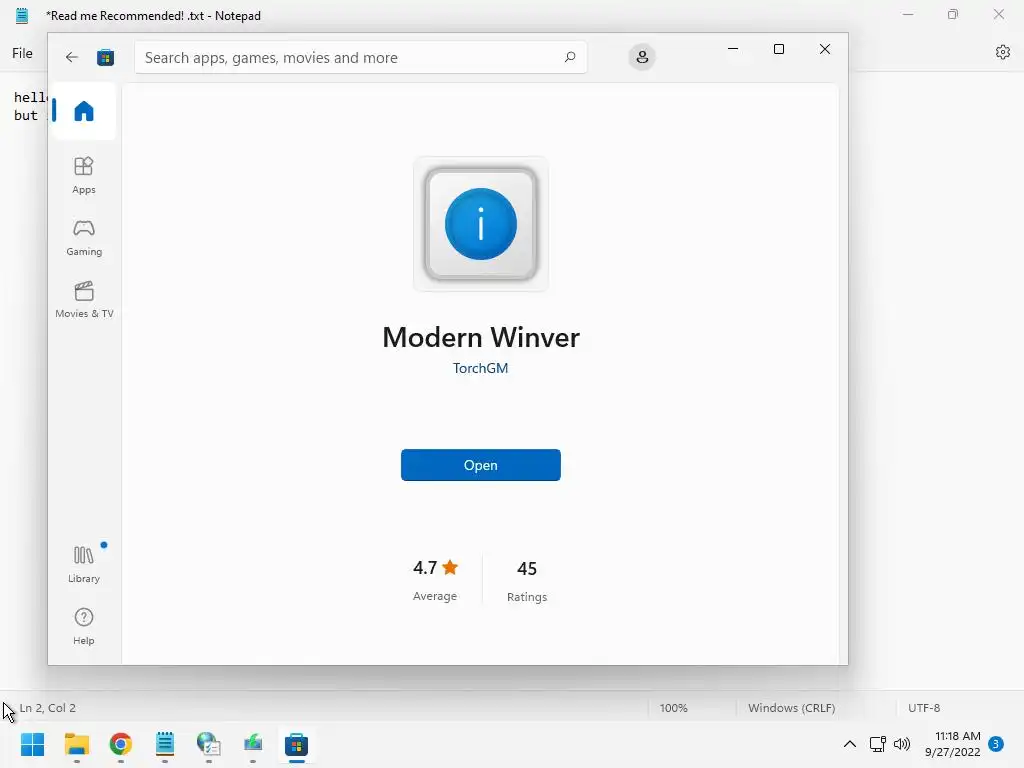Click the Modern Winver title text
Screen dimensions: 1024x768
point(481,338)
